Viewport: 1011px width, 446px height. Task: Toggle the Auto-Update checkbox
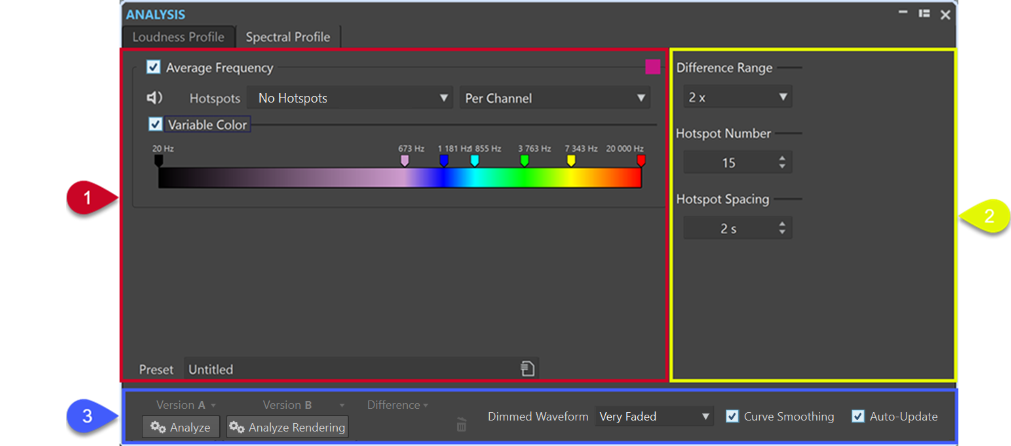click(x=858, y=416)
